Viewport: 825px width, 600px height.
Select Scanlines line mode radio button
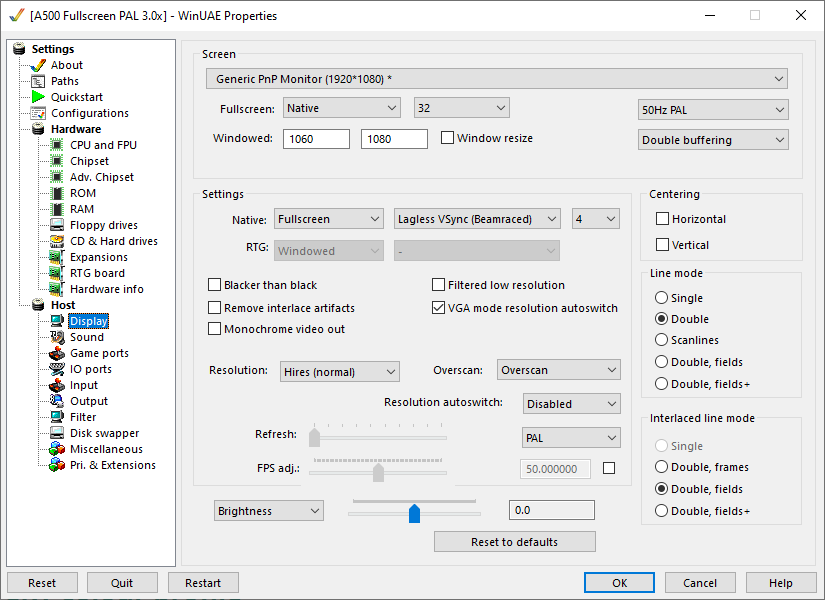pyautogui.click(x=661, y=340)
